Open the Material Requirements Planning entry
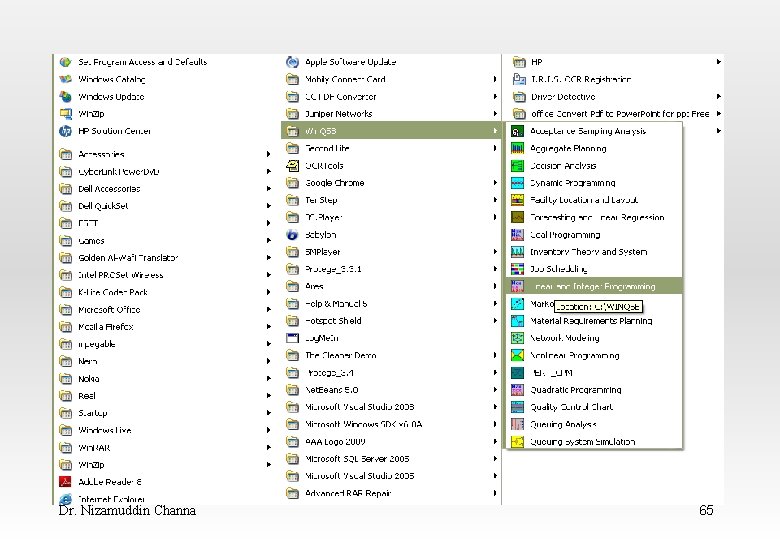The width and height of the screenshot is (780, 540). coord(591,321)
